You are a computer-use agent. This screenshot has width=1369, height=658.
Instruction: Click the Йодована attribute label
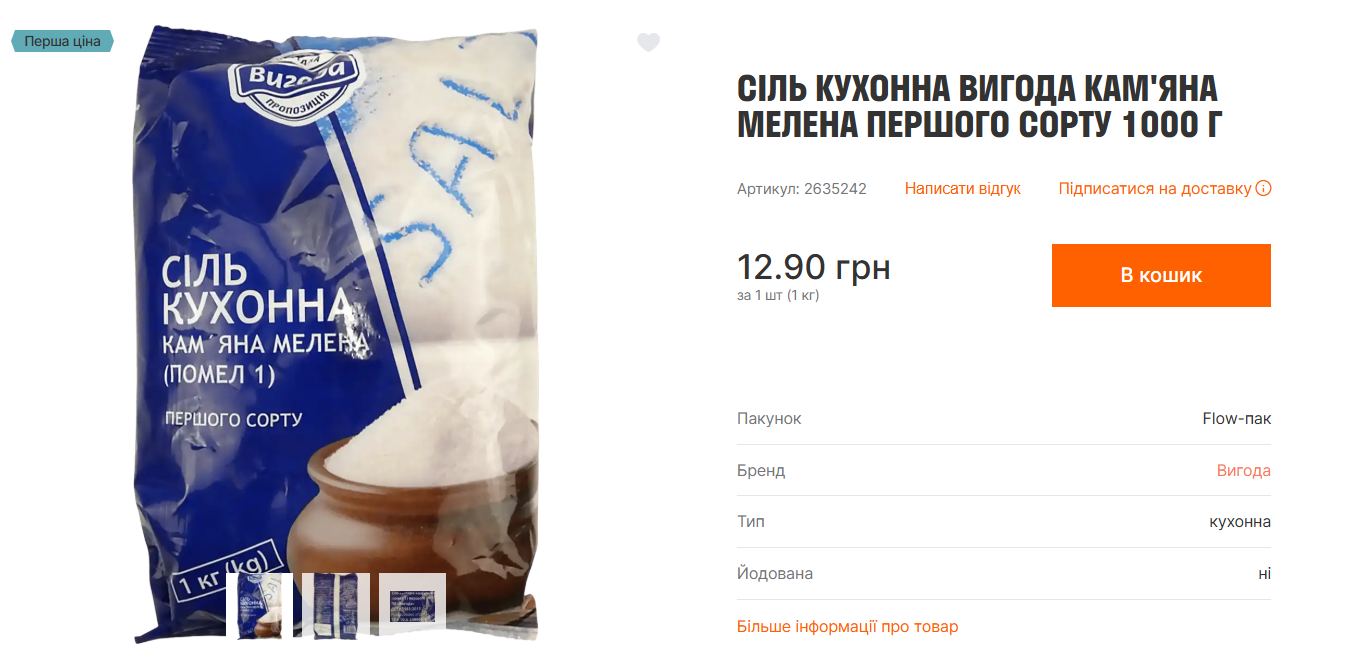pyautogui.click(x=775, y=574)
